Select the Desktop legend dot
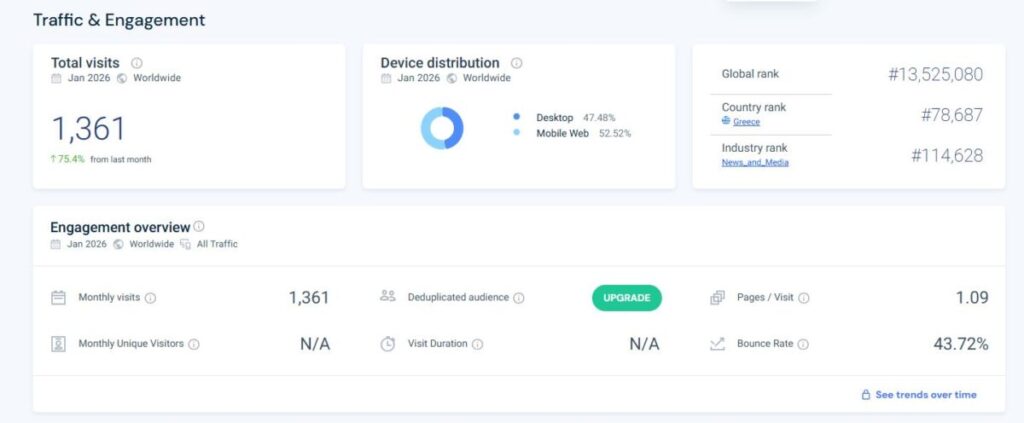The height and width of the screenshot is (423, 1024). pyautogui.click(x=517, y=117)
